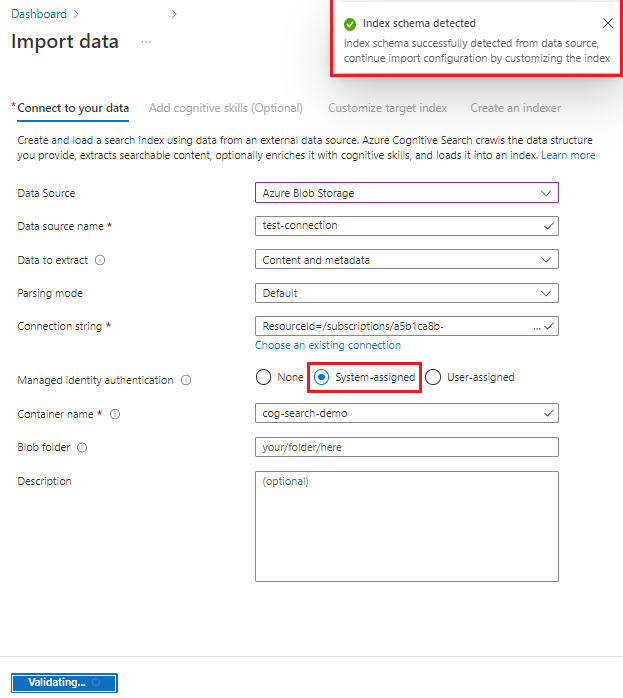Select System-assigned managed identity
This screenshot has height=698, width=623.
coord(321,377)
